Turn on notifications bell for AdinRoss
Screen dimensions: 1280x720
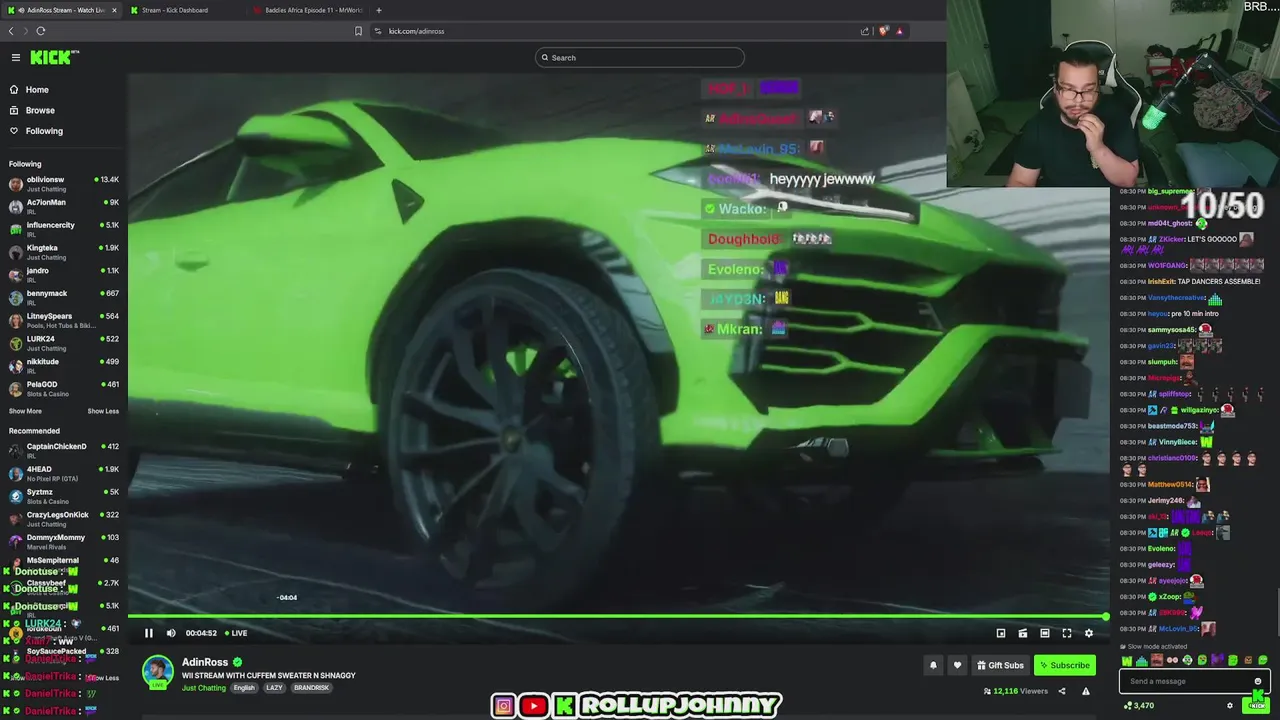[933, 665]
